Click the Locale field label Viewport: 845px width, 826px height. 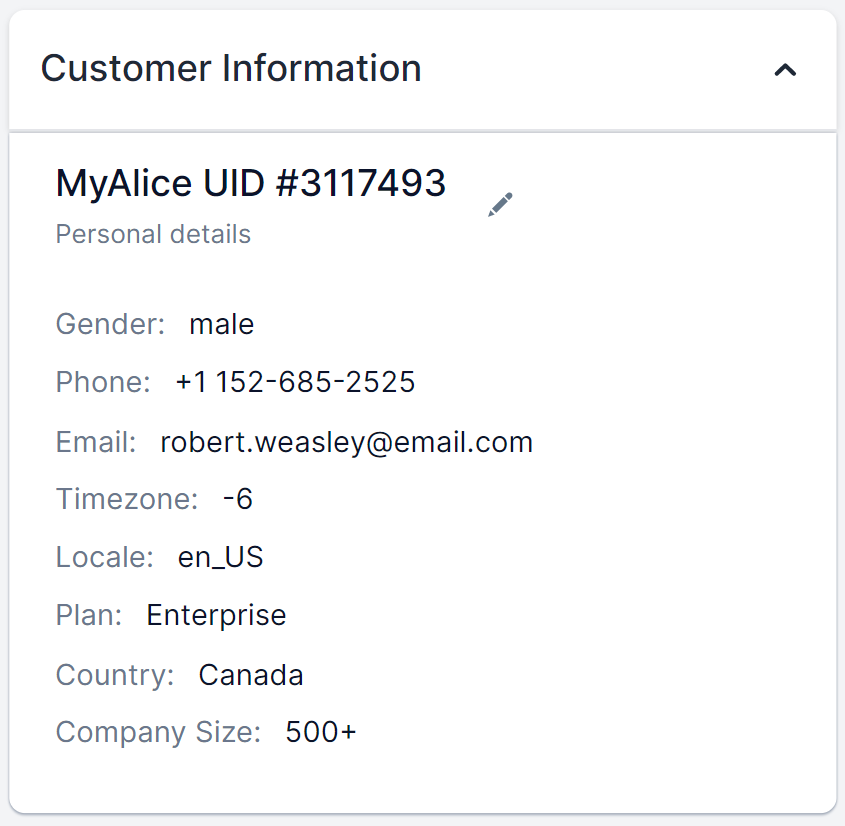(105, 557)
